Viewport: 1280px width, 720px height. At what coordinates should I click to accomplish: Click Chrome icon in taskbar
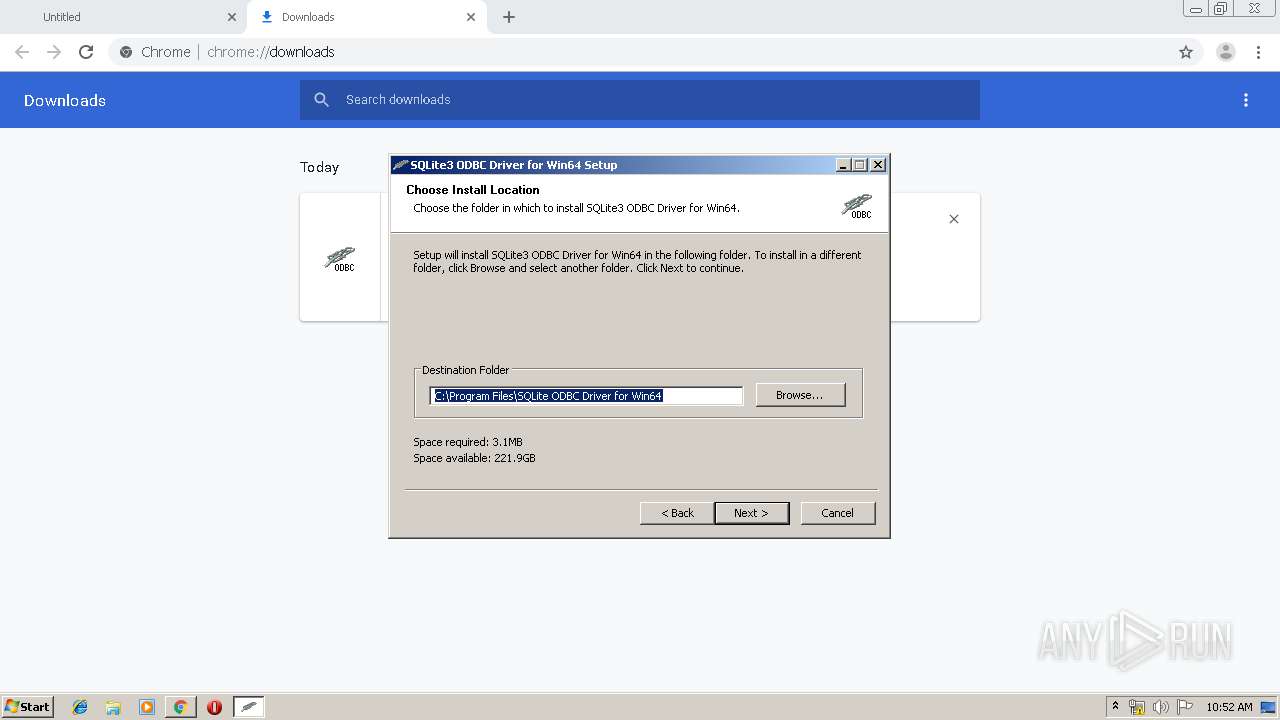[180, 707]
